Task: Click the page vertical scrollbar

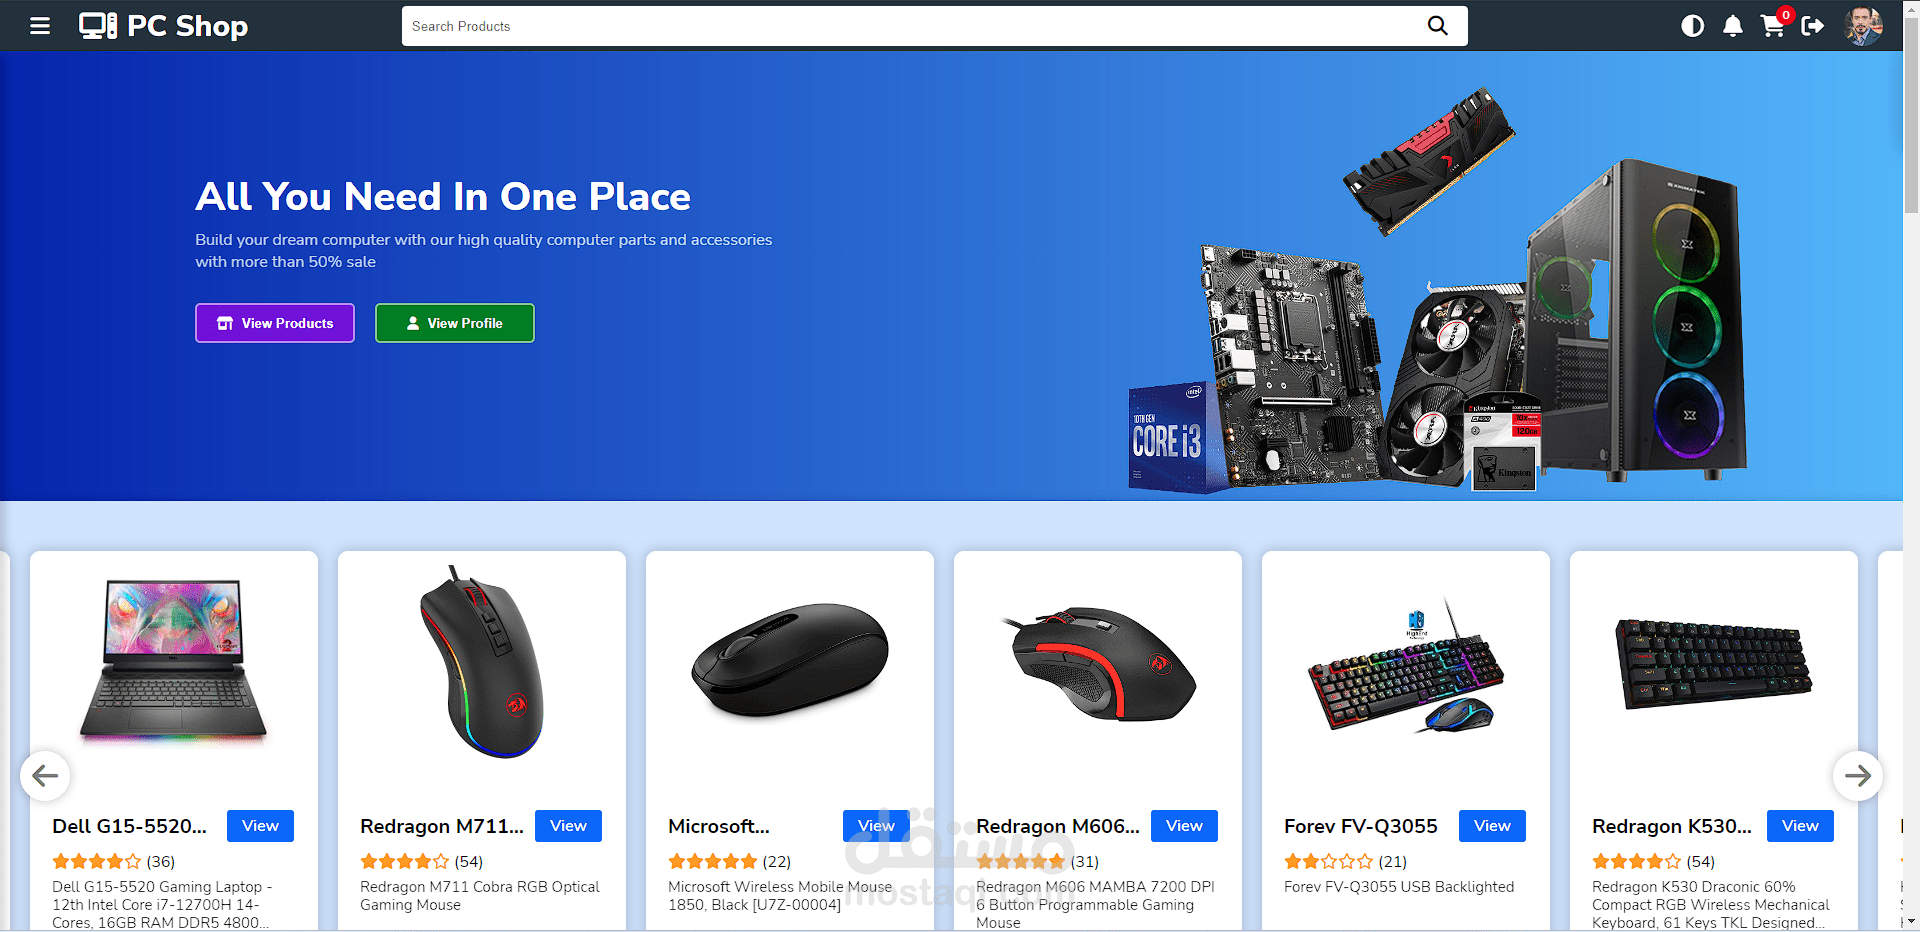Action: pos(1911,466)
